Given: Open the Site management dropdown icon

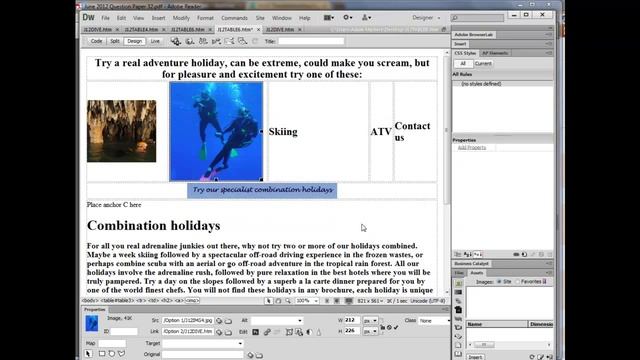Looking at the screenshot, I should pos(366,18).
